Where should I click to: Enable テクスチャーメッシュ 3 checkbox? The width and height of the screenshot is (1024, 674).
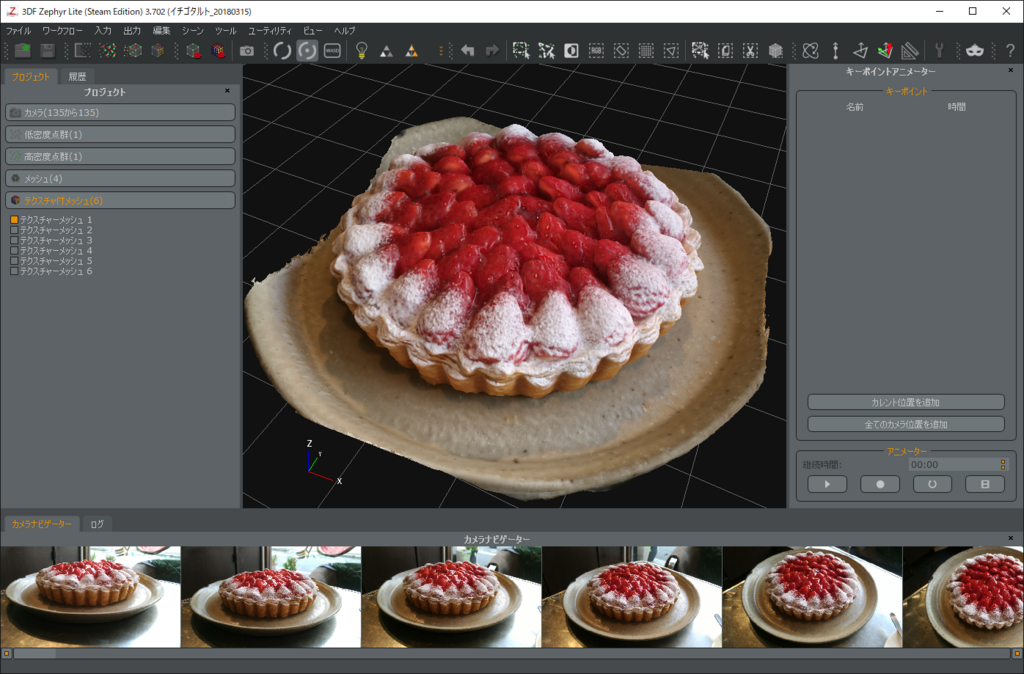(x=14, y=240)
